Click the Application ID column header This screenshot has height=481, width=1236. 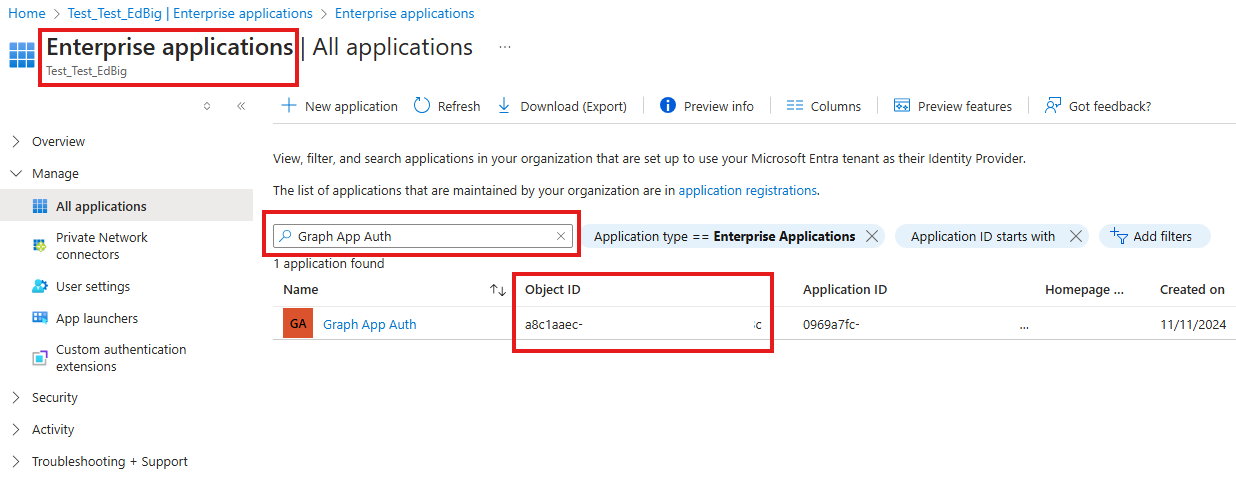[x=845, y=289]
